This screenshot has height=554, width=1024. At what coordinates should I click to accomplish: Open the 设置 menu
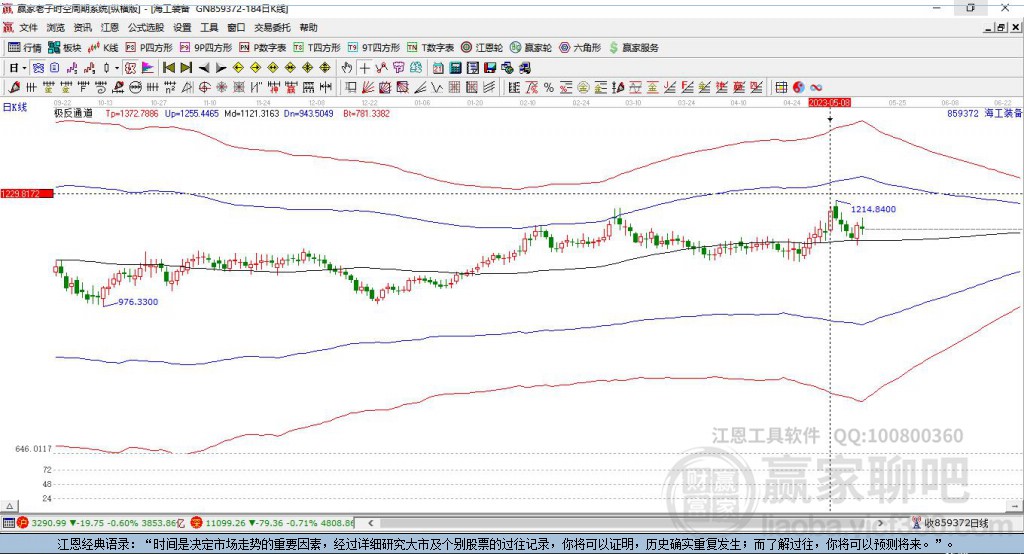coord(182,27)
